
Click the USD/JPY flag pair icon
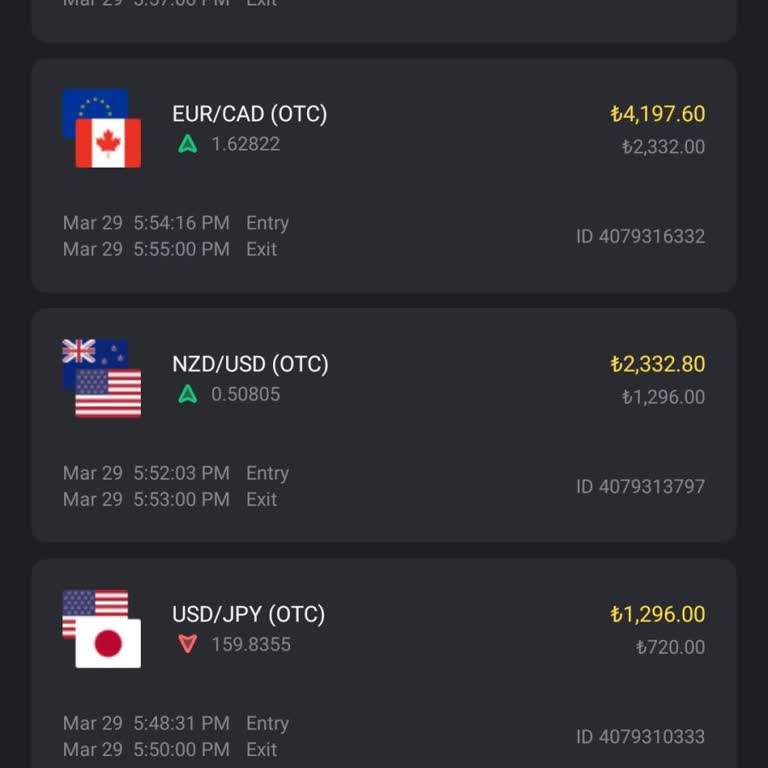tap(102, 628)
